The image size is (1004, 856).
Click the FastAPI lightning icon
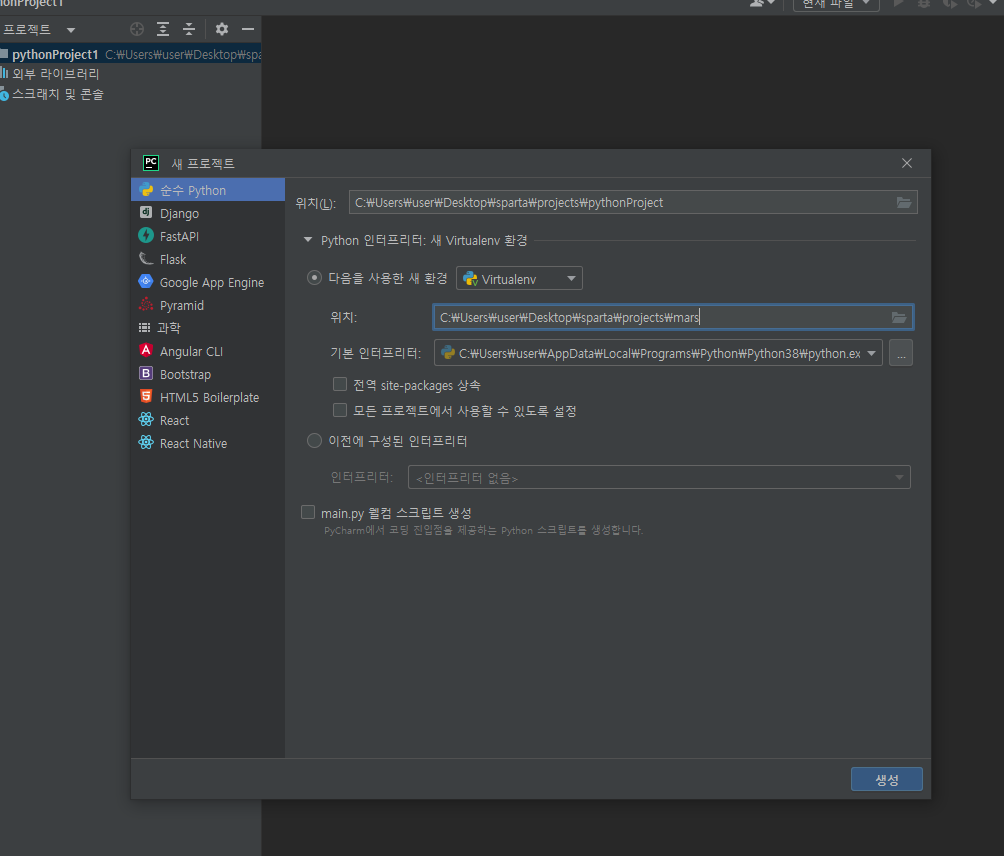pos(146,236)
